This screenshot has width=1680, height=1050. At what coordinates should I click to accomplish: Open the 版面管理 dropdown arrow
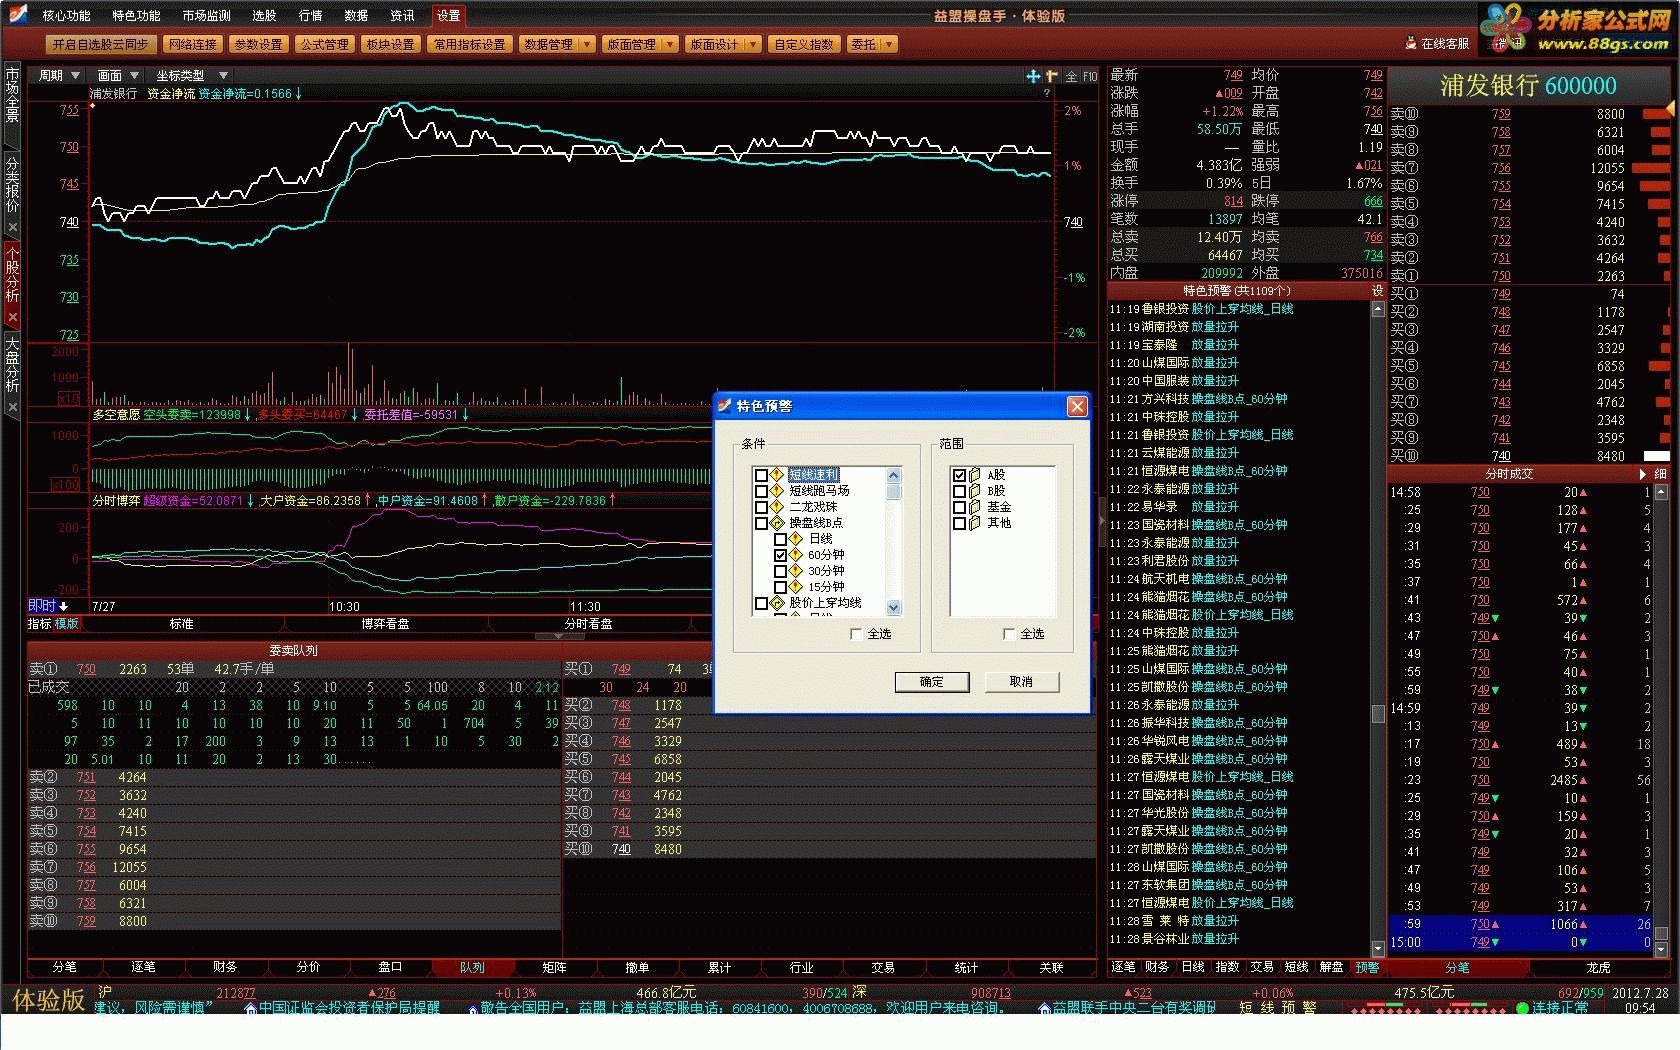click(x=669, y=44)
